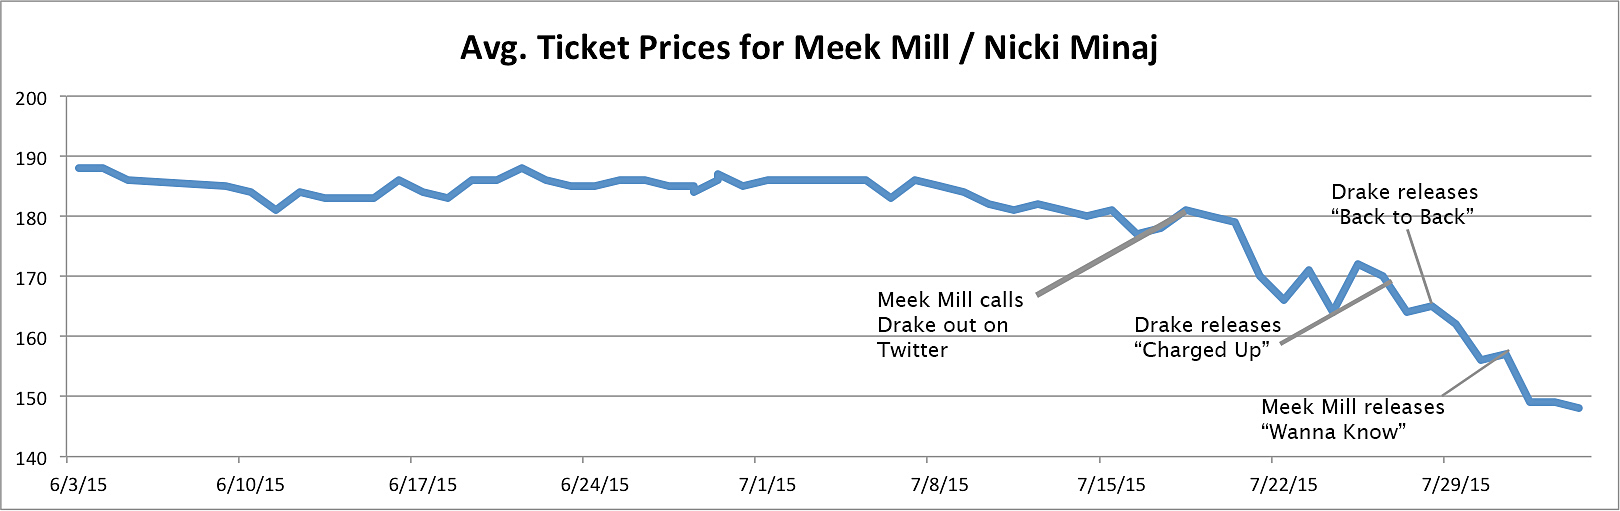The width and height of the screenshot is (1620, 511).
Task: Select the 6/24/15 x-axis tick label
Action: (x=595, y=485)
